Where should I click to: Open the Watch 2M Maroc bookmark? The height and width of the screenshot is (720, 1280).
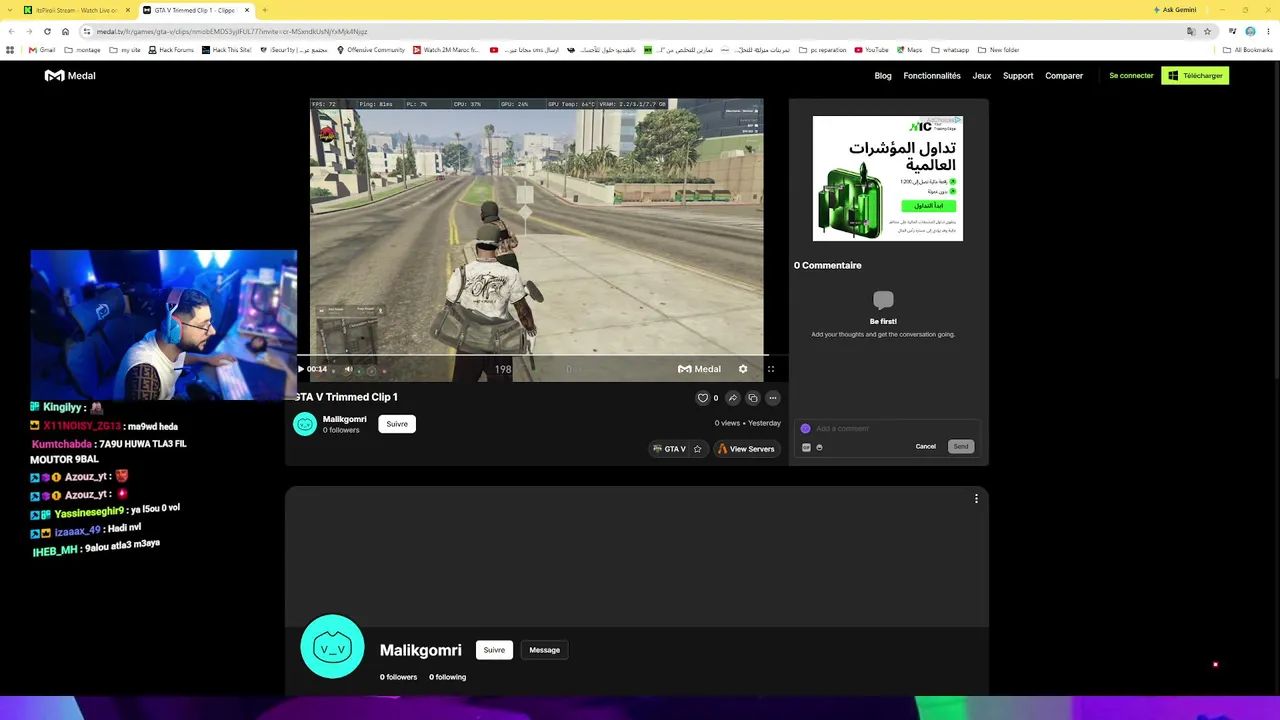[x=446, y=50]
